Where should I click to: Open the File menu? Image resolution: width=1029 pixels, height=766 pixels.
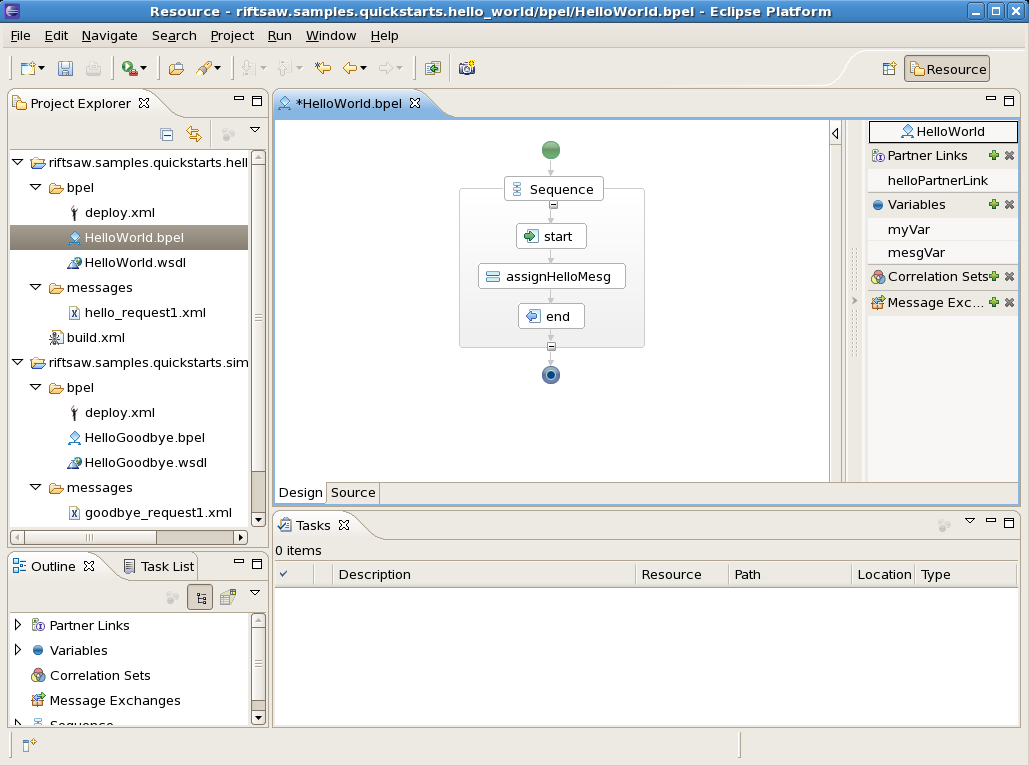tap(20, 35)
